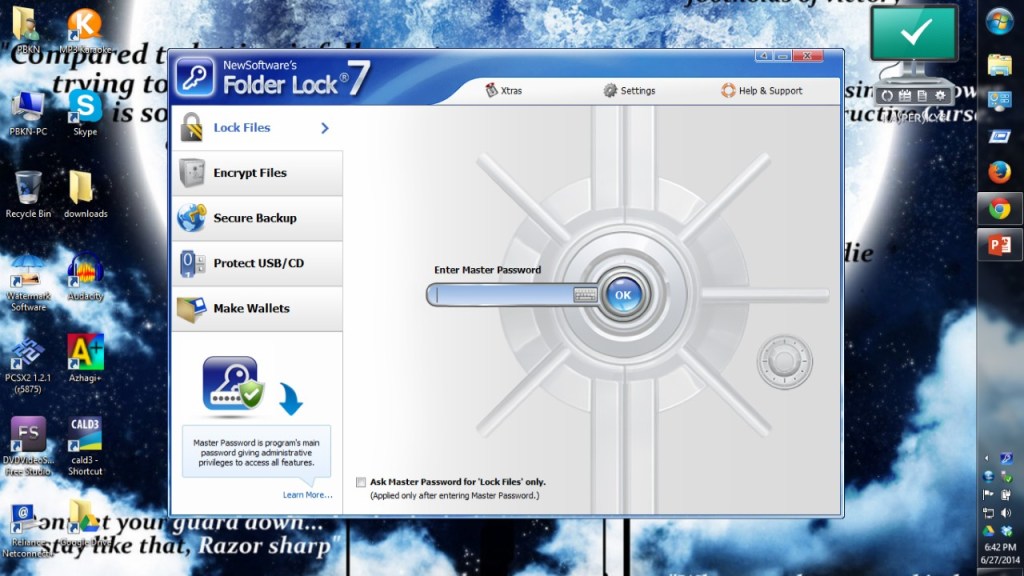
Task: Click the Kaspersky gadget settings gear
Action: [938, 96]
